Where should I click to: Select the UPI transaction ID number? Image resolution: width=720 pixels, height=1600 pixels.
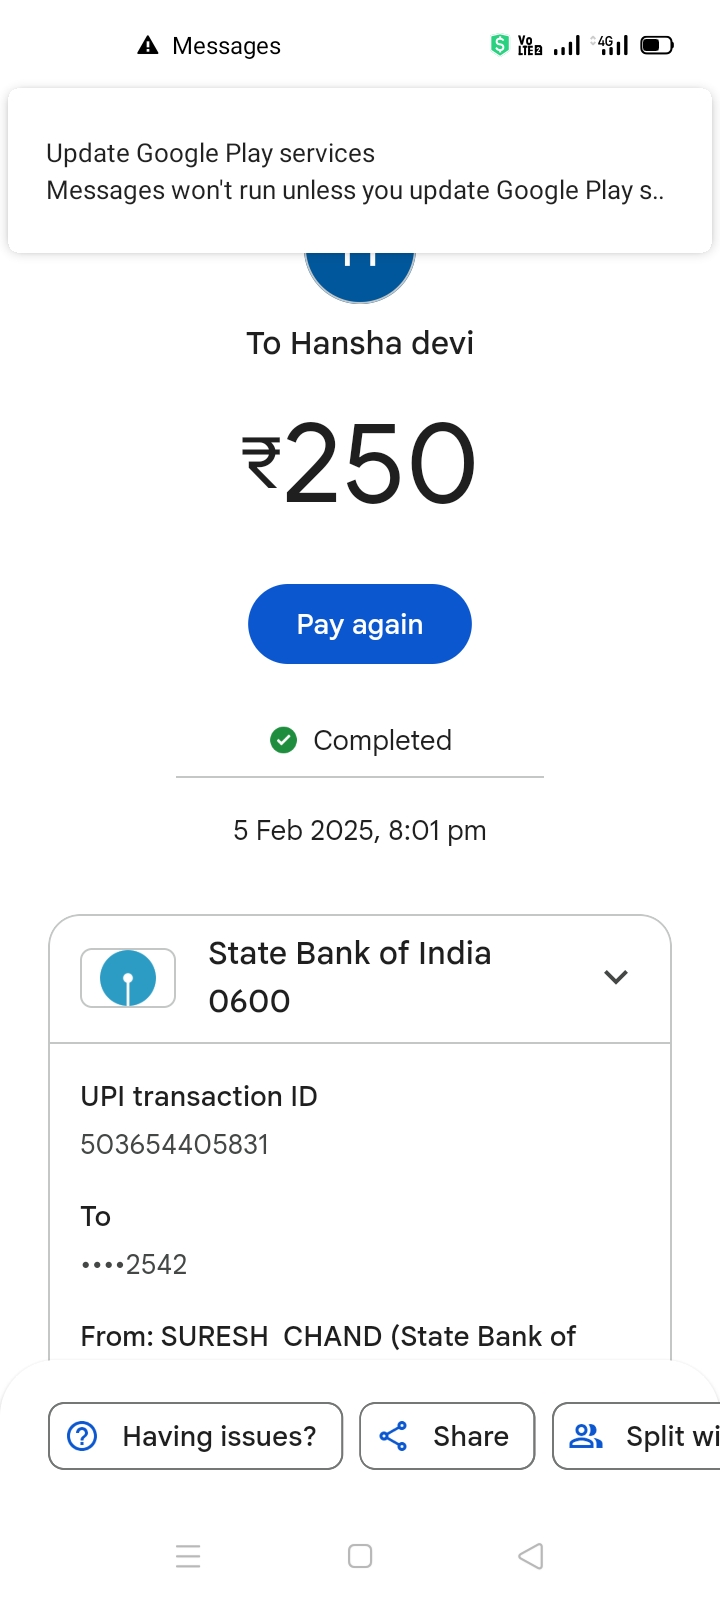(175, 1144)
